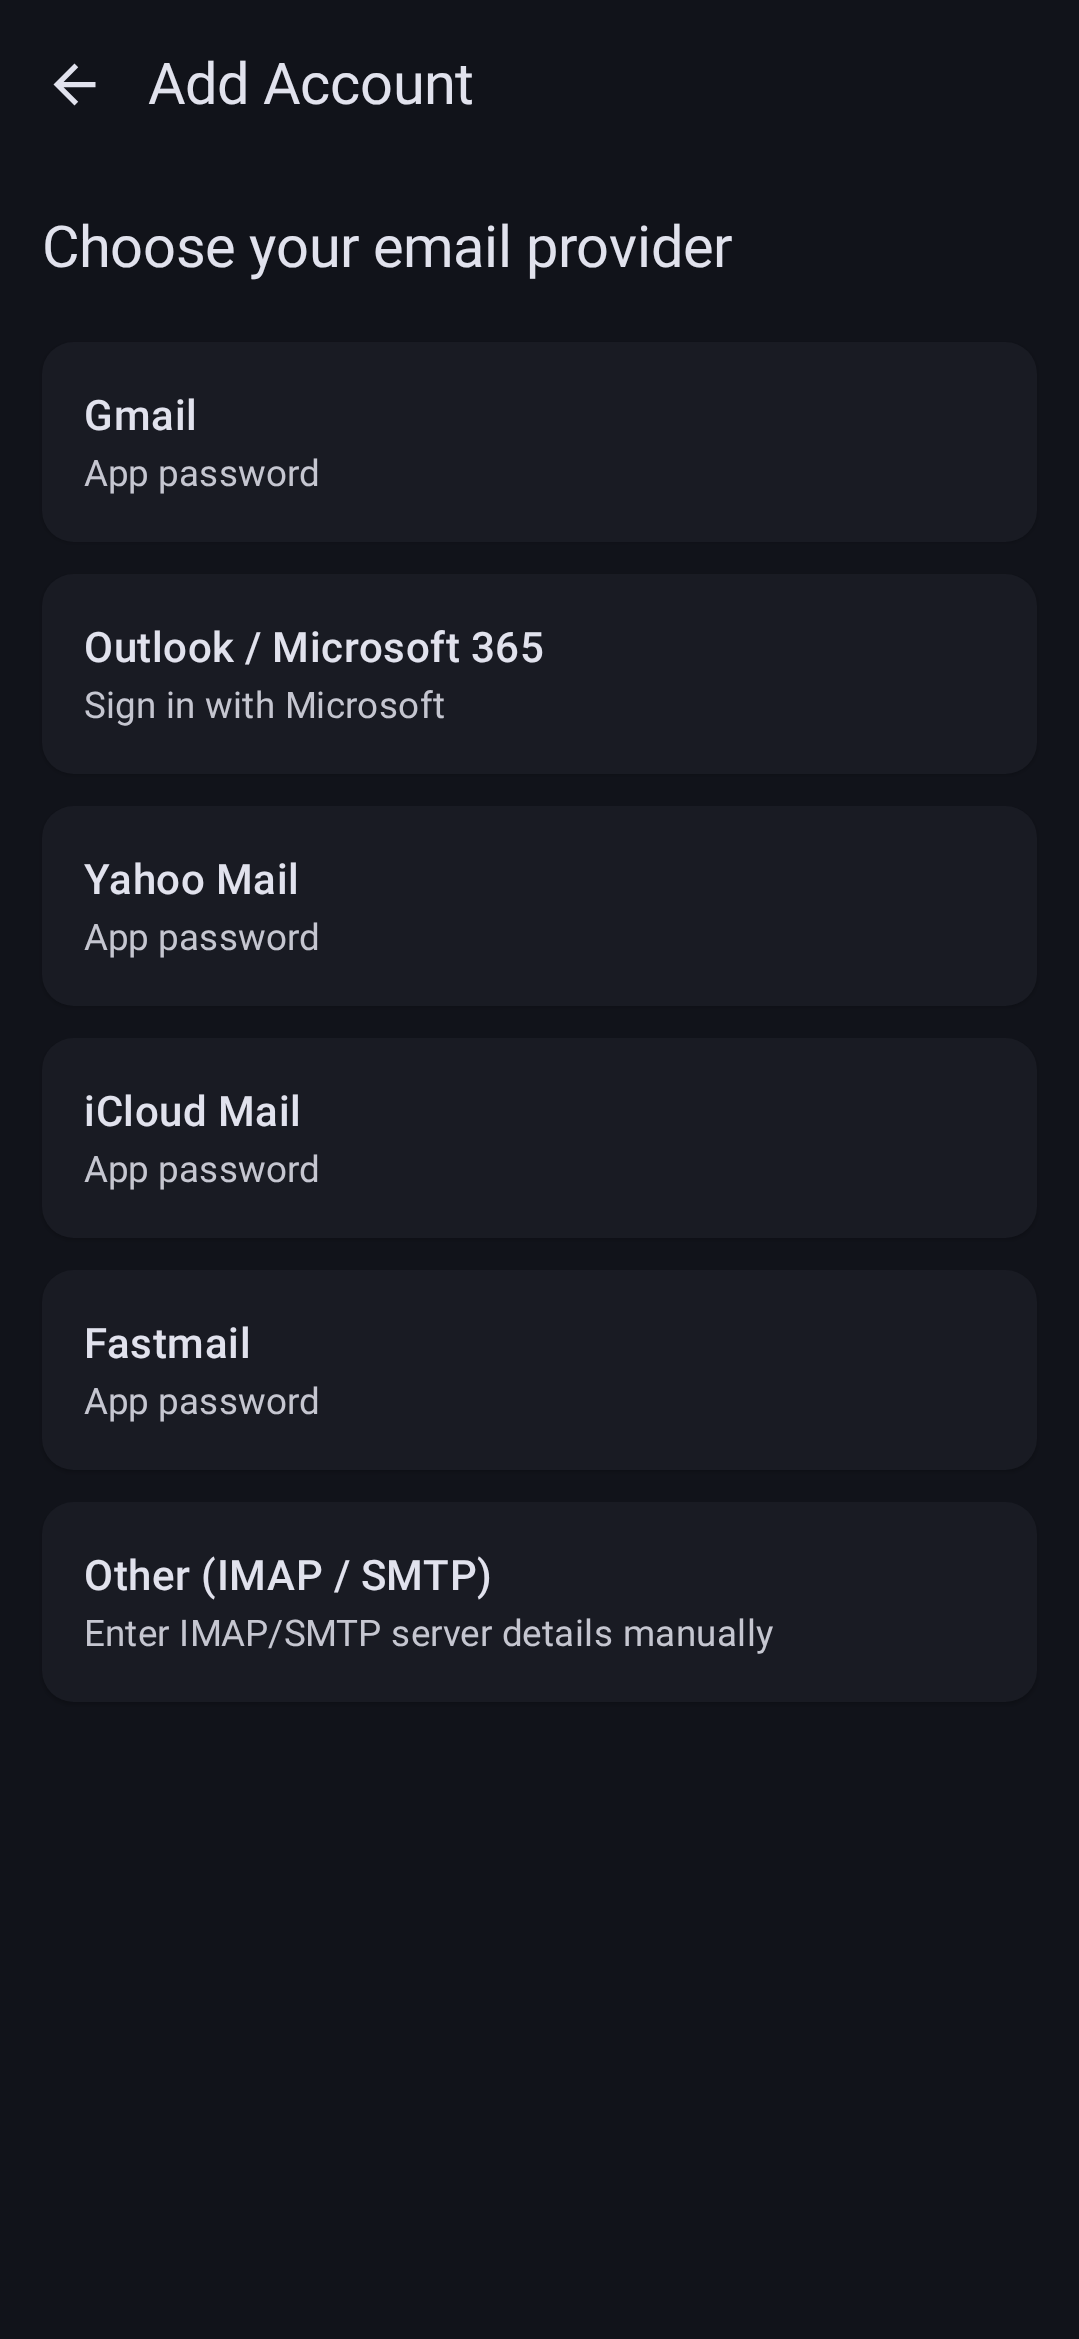Viewport: 1079px width, 2339px height.
Task: Pick Yahoo Mail from the provider list
Action: click(x=539, y=906)
